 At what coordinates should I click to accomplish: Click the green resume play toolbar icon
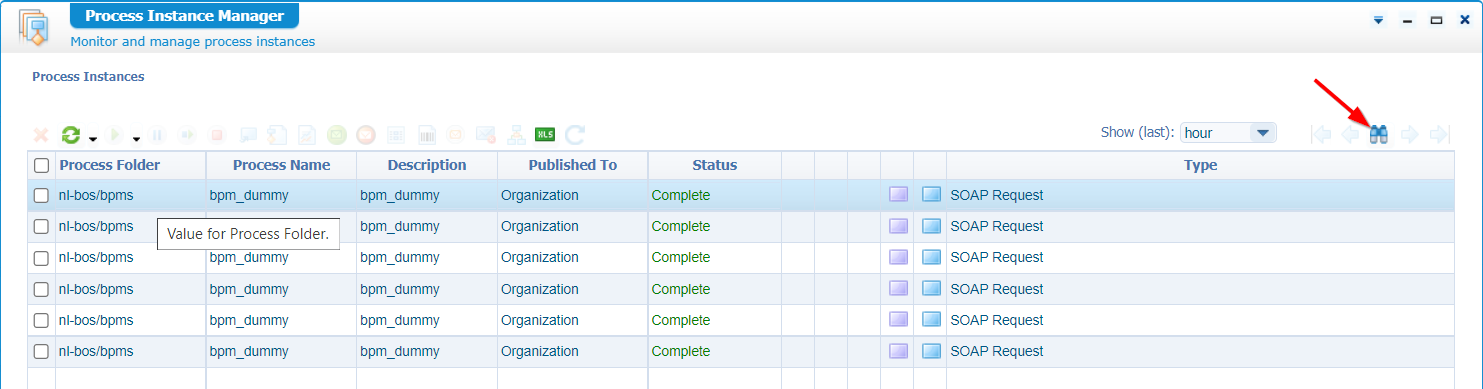(x=116, y=134)
